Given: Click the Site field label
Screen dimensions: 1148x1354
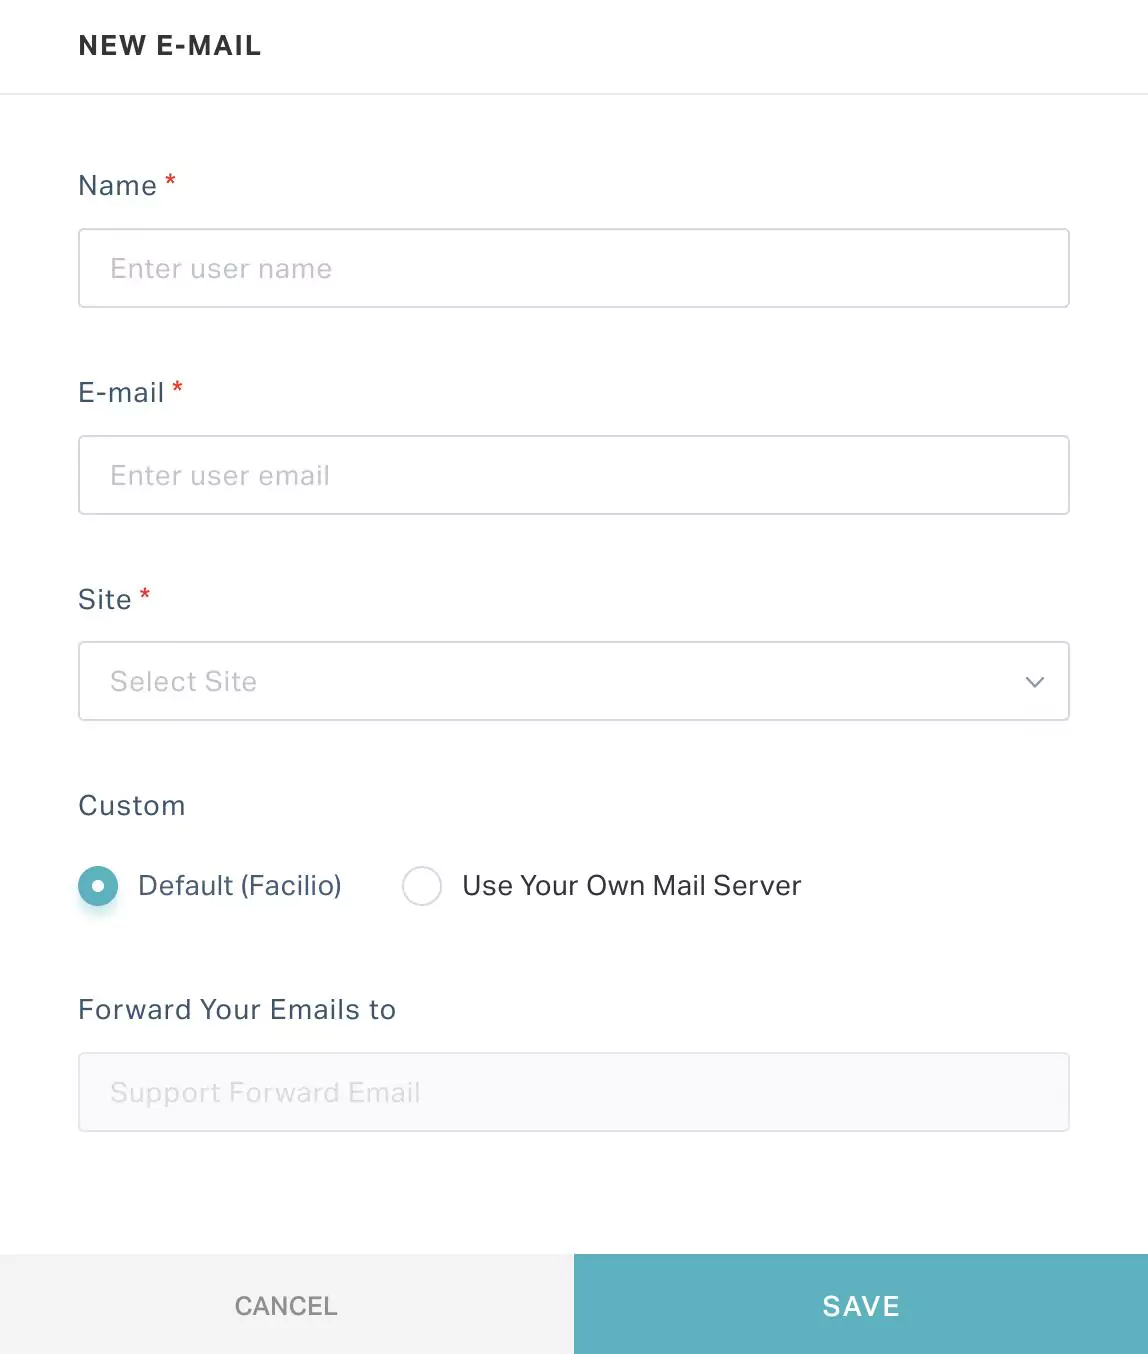Looking at the screenshot, I should (x=105, y=599).
